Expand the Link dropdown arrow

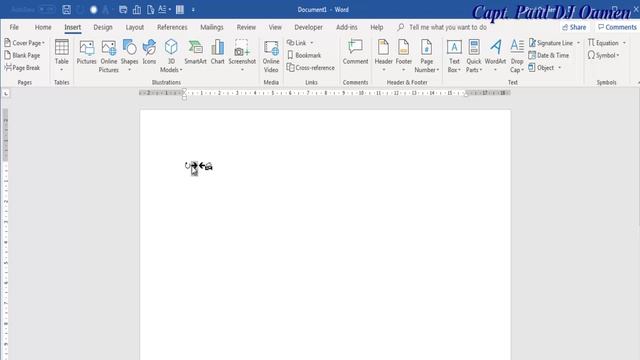312,43
